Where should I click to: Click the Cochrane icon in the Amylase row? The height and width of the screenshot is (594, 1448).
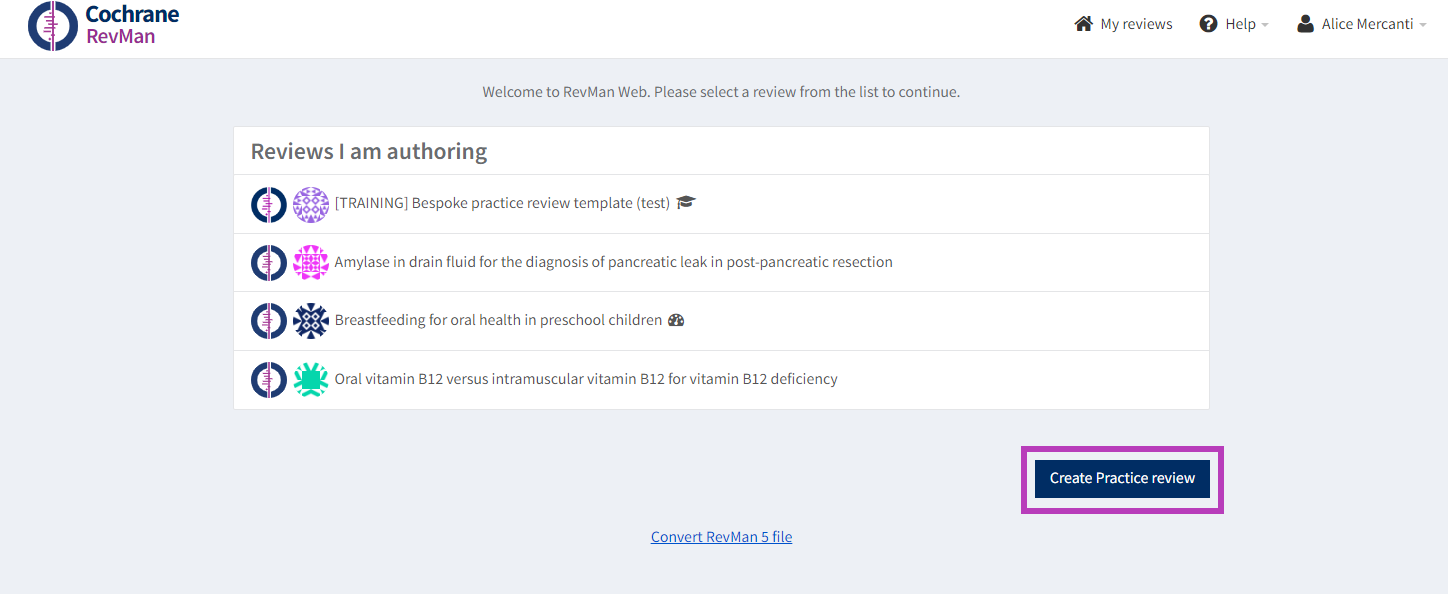(x=268, y=263)
